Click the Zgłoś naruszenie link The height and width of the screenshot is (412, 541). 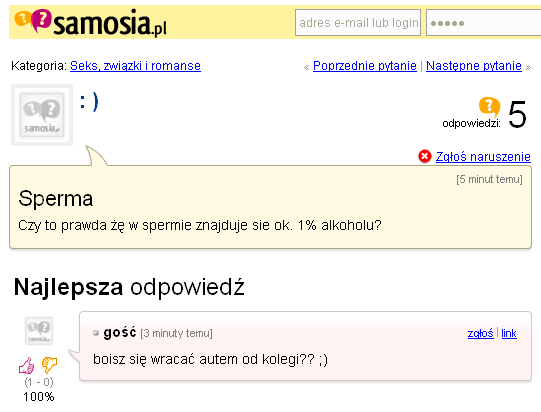point(483,157)
